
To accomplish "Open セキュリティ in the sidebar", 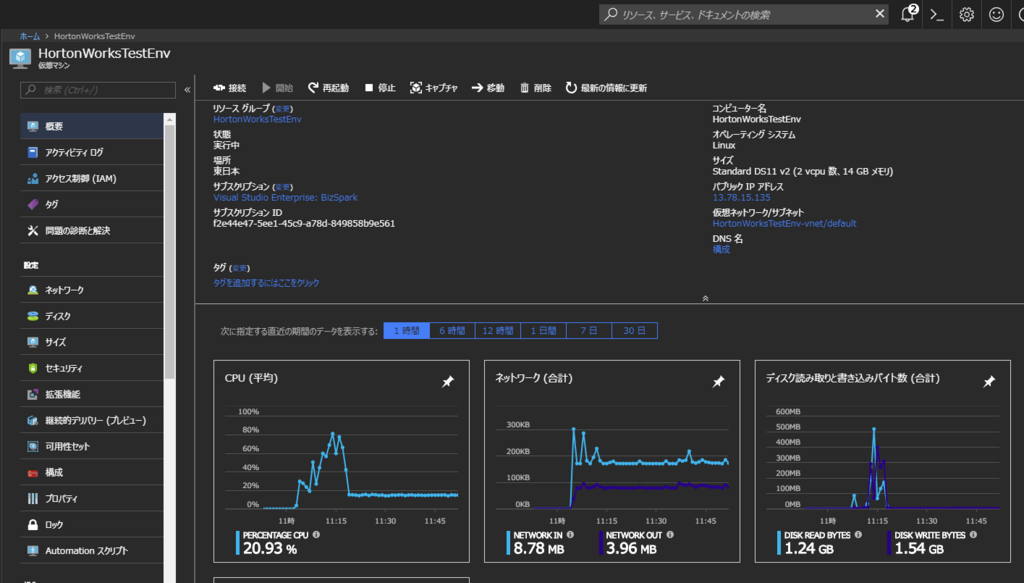I will tap(91, 368).
